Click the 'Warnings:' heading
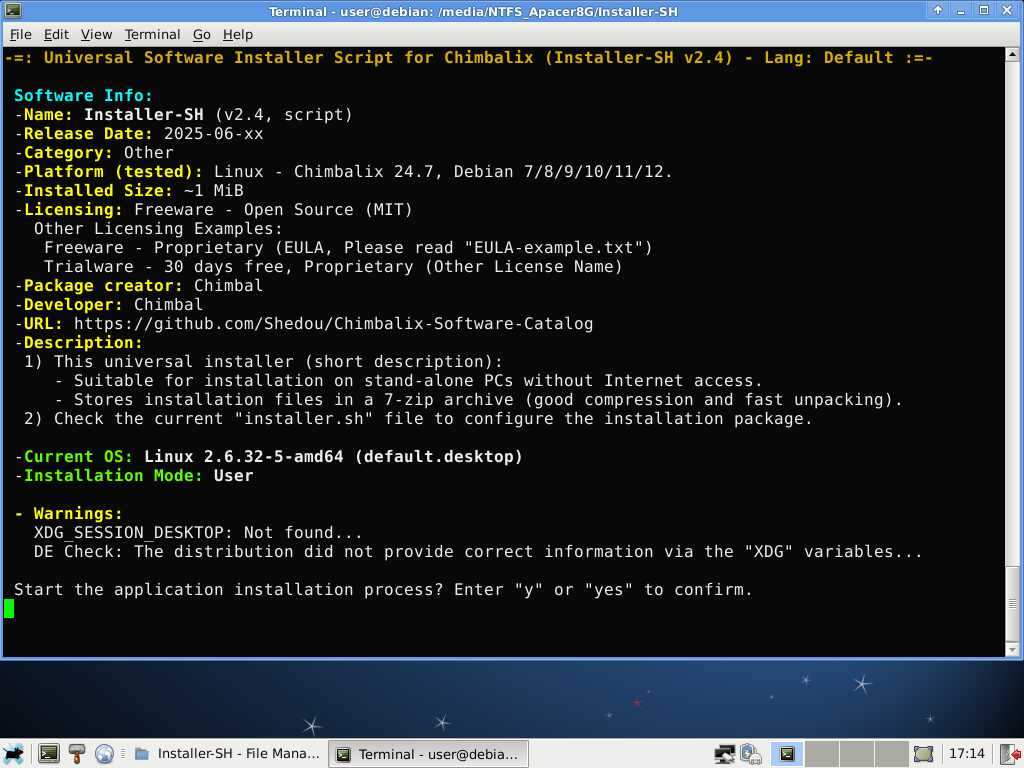The height and width of the screenshot is (768, 1024). (78, 514)
